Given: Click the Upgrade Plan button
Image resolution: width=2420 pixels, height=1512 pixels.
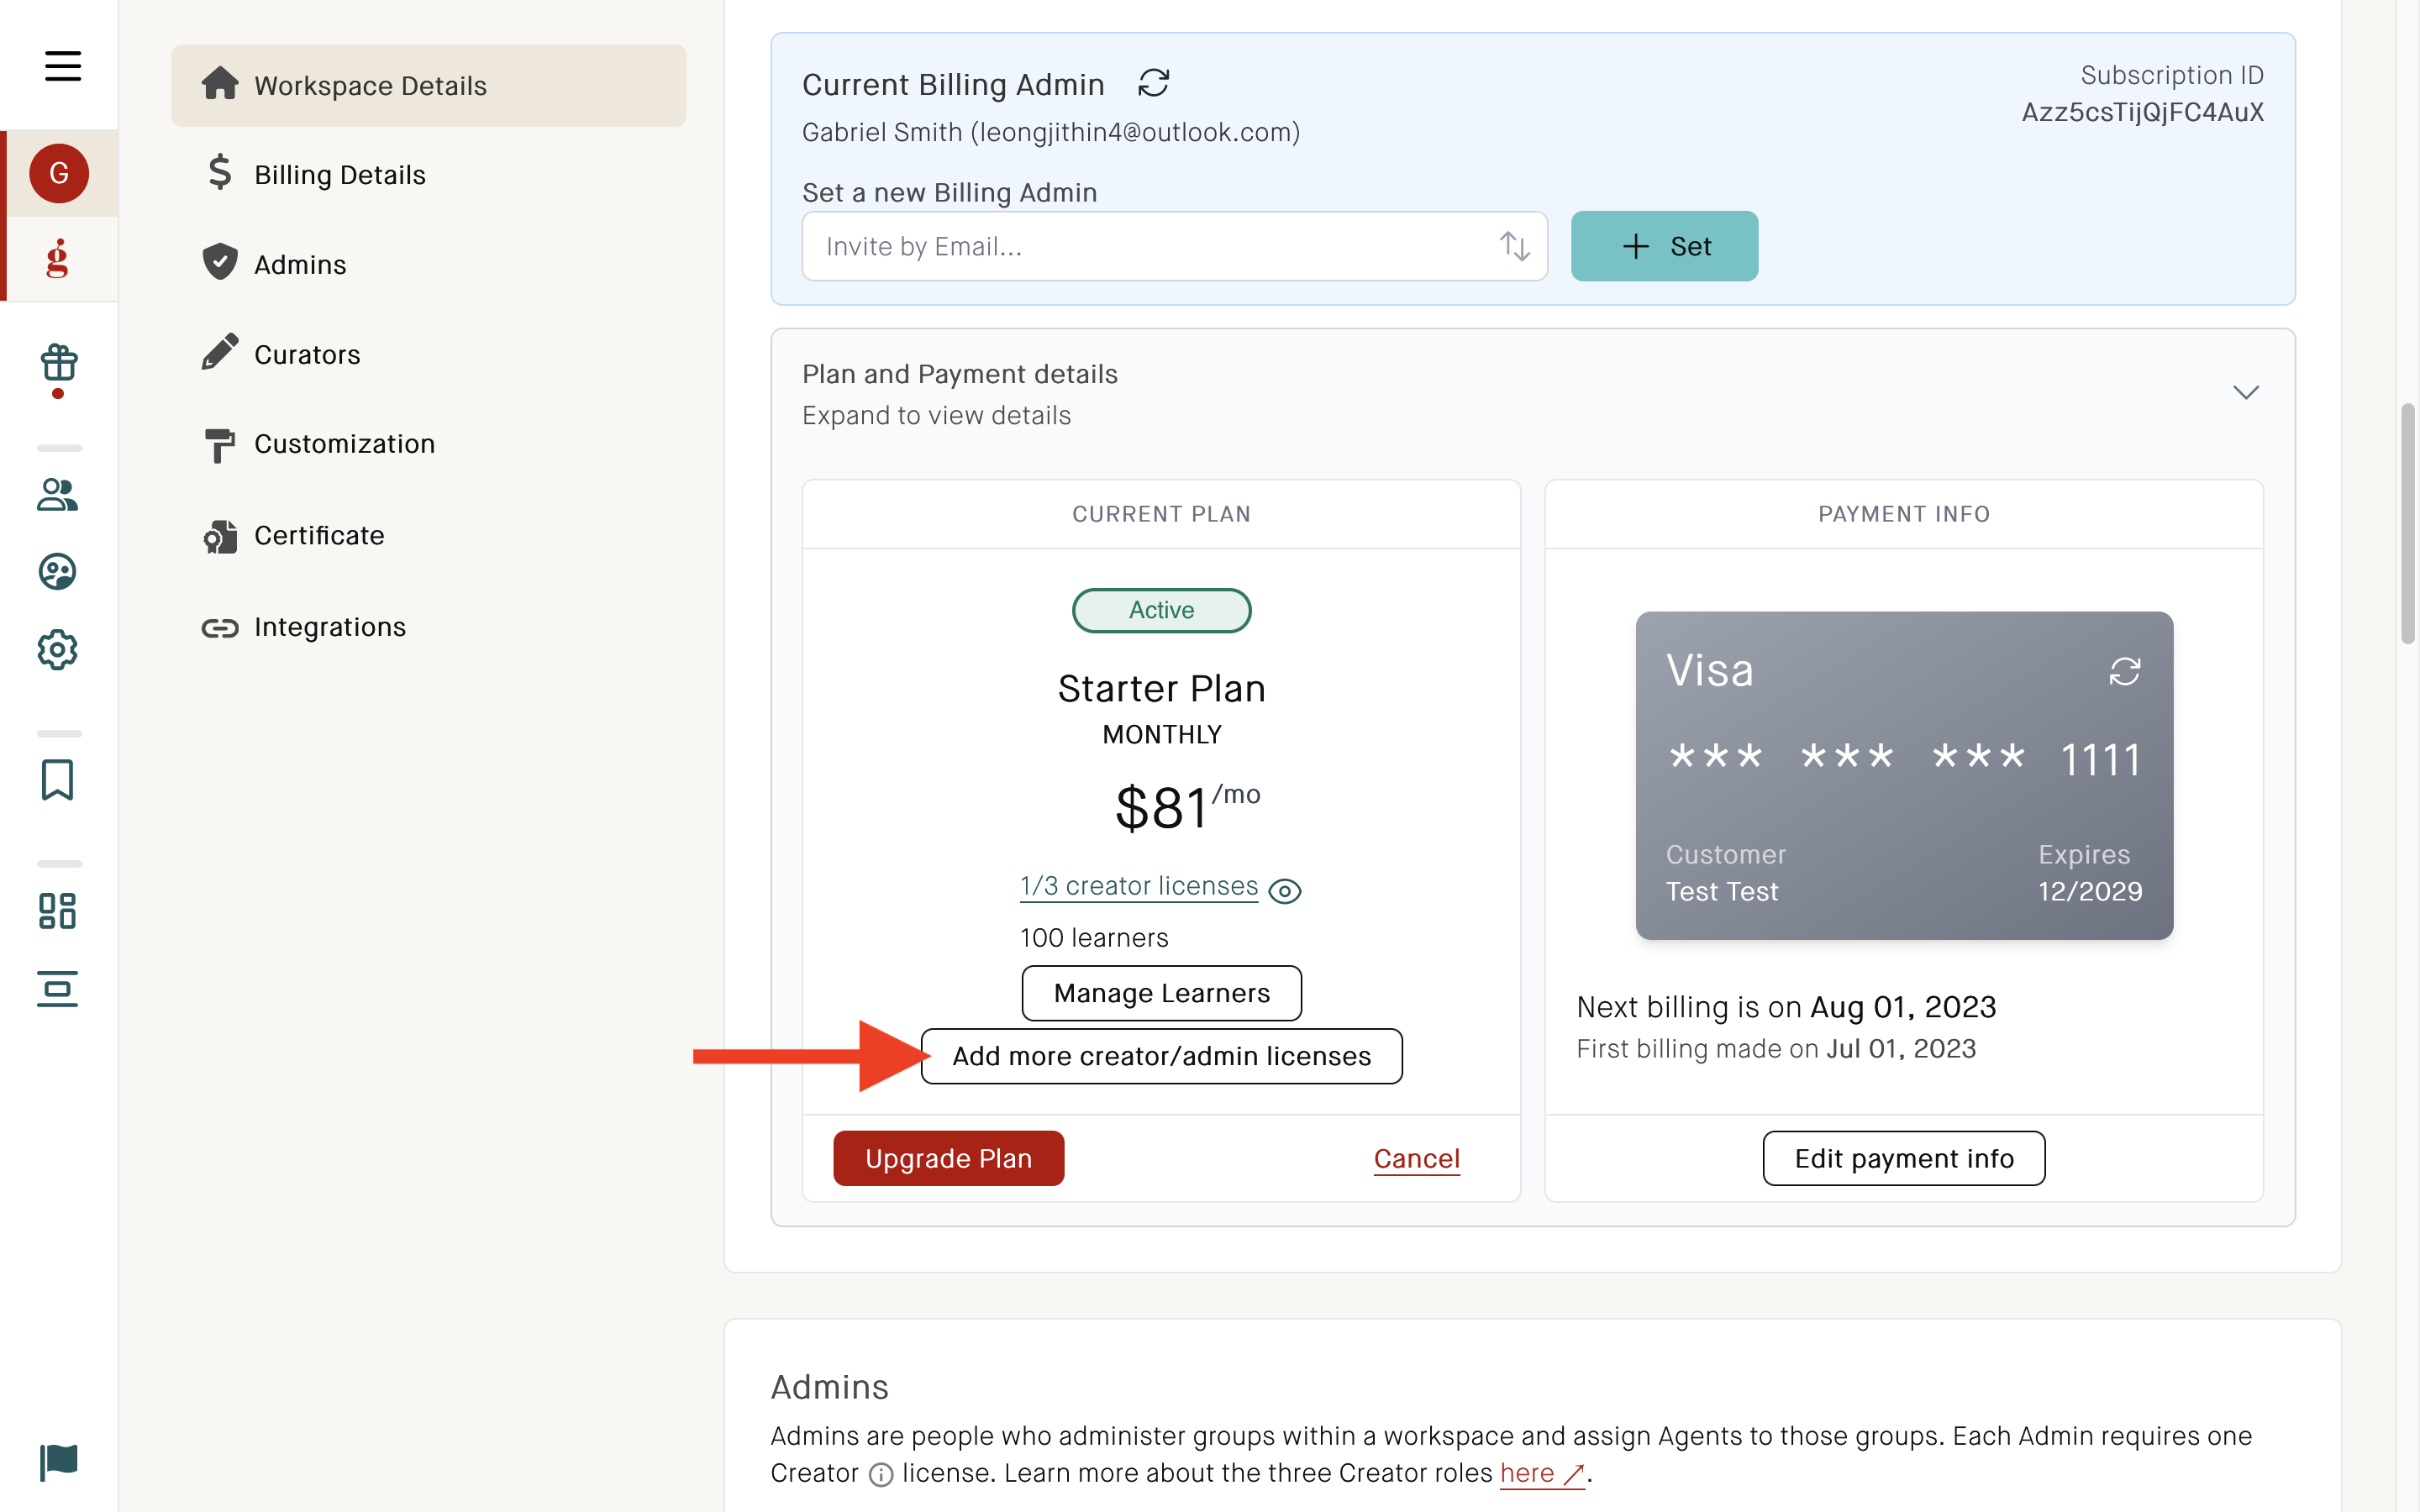Looking at the screenshot, I should click(948, 1158).
